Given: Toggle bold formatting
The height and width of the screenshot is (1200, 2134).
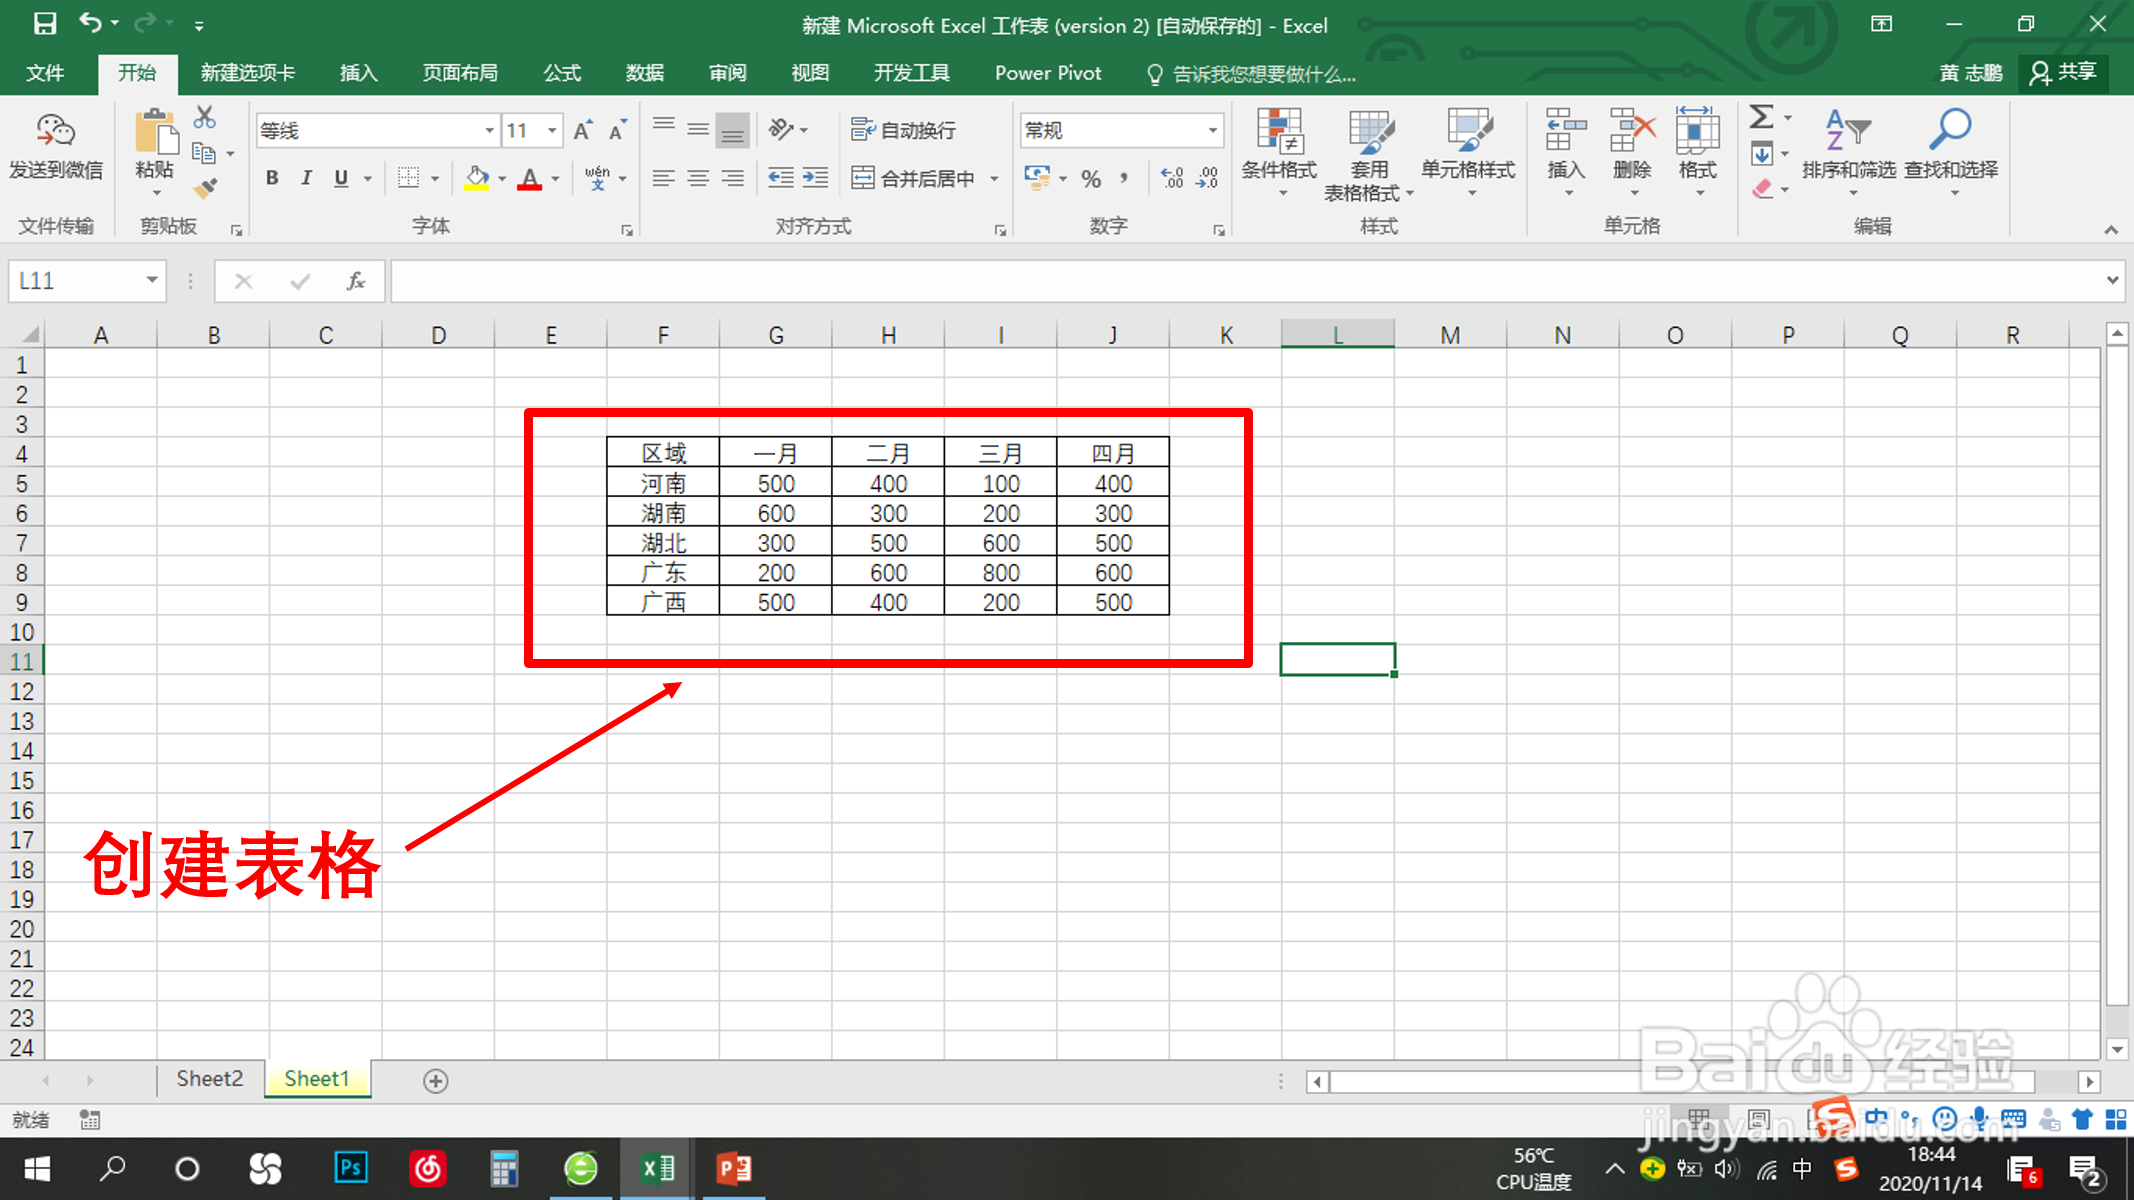Looking at the screenshot, I should [x=272, y=179].
